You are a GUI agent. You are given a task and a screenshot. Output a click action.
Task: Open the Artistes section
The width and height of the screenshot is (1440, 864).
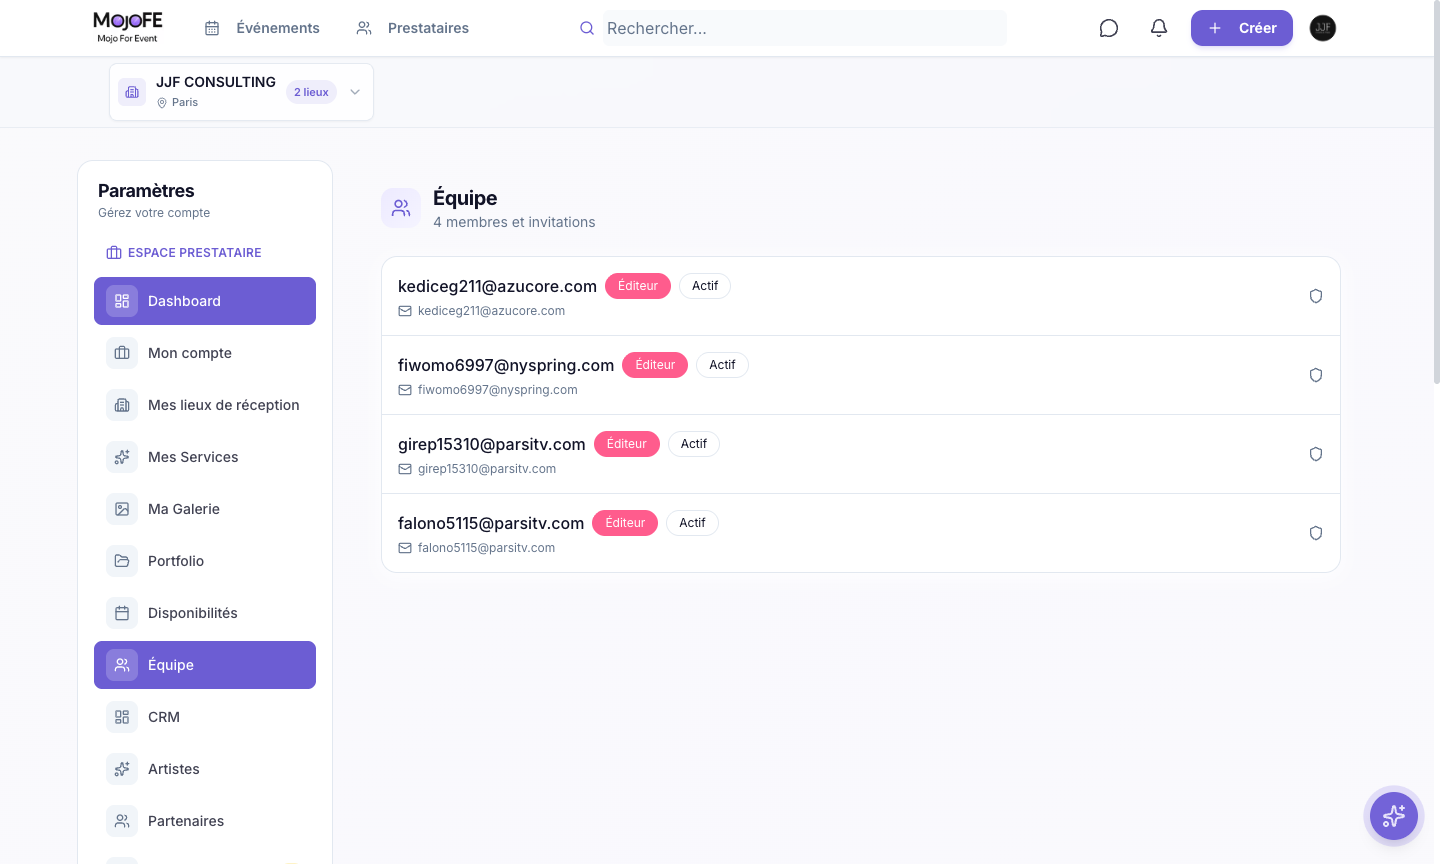pyautogui.click(x=205, y=769)
